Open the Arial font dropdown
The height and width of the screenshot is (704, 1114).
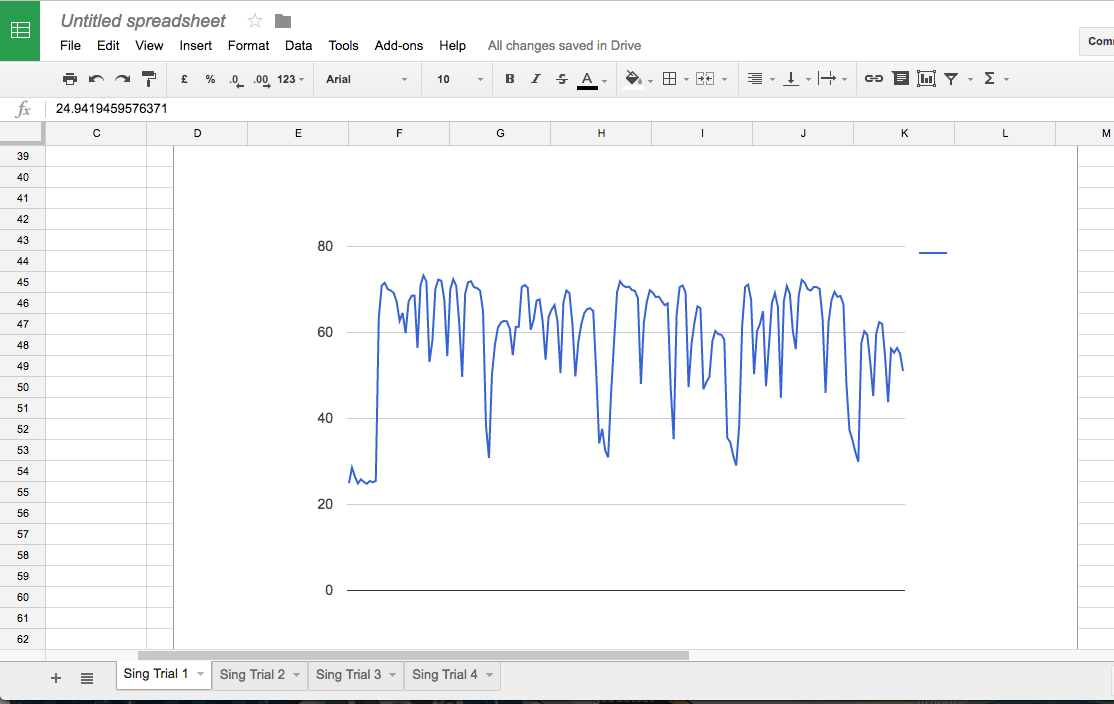pos(367,79)
